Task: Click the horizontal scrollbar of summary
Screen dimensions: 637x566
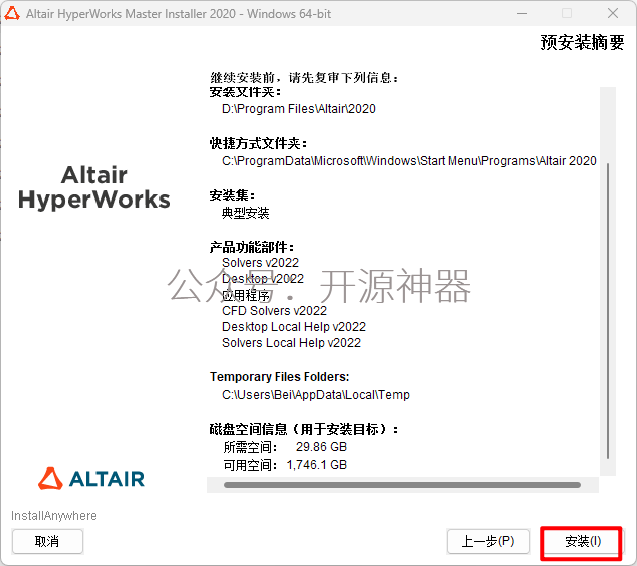Action: [x=402, y=485]
